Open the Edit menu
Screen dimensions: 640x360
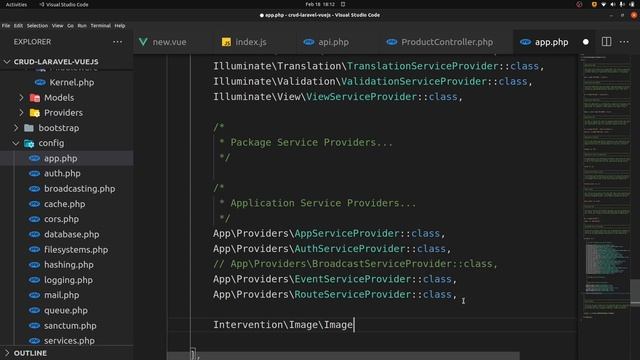click(18, 26)
